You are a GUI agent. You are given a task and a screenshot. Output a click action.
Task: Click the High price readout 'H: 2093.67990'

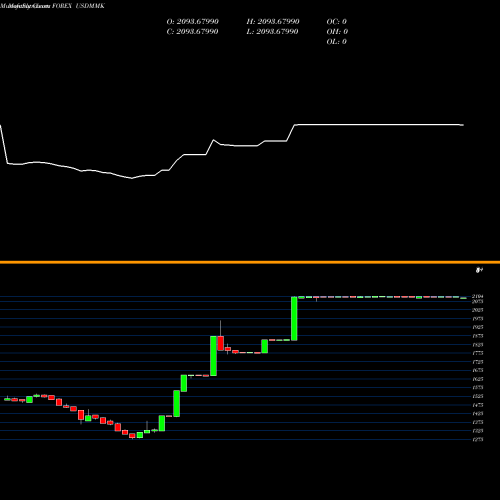pyautogui.click(x=273, y=22)
